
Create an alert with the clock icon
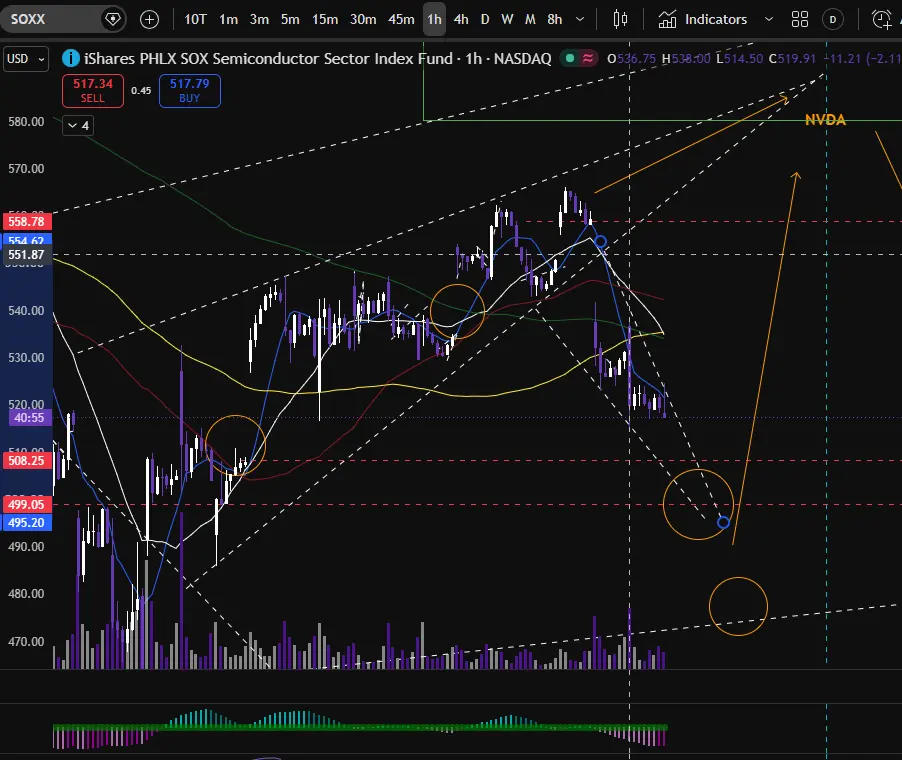pos(881,20)
